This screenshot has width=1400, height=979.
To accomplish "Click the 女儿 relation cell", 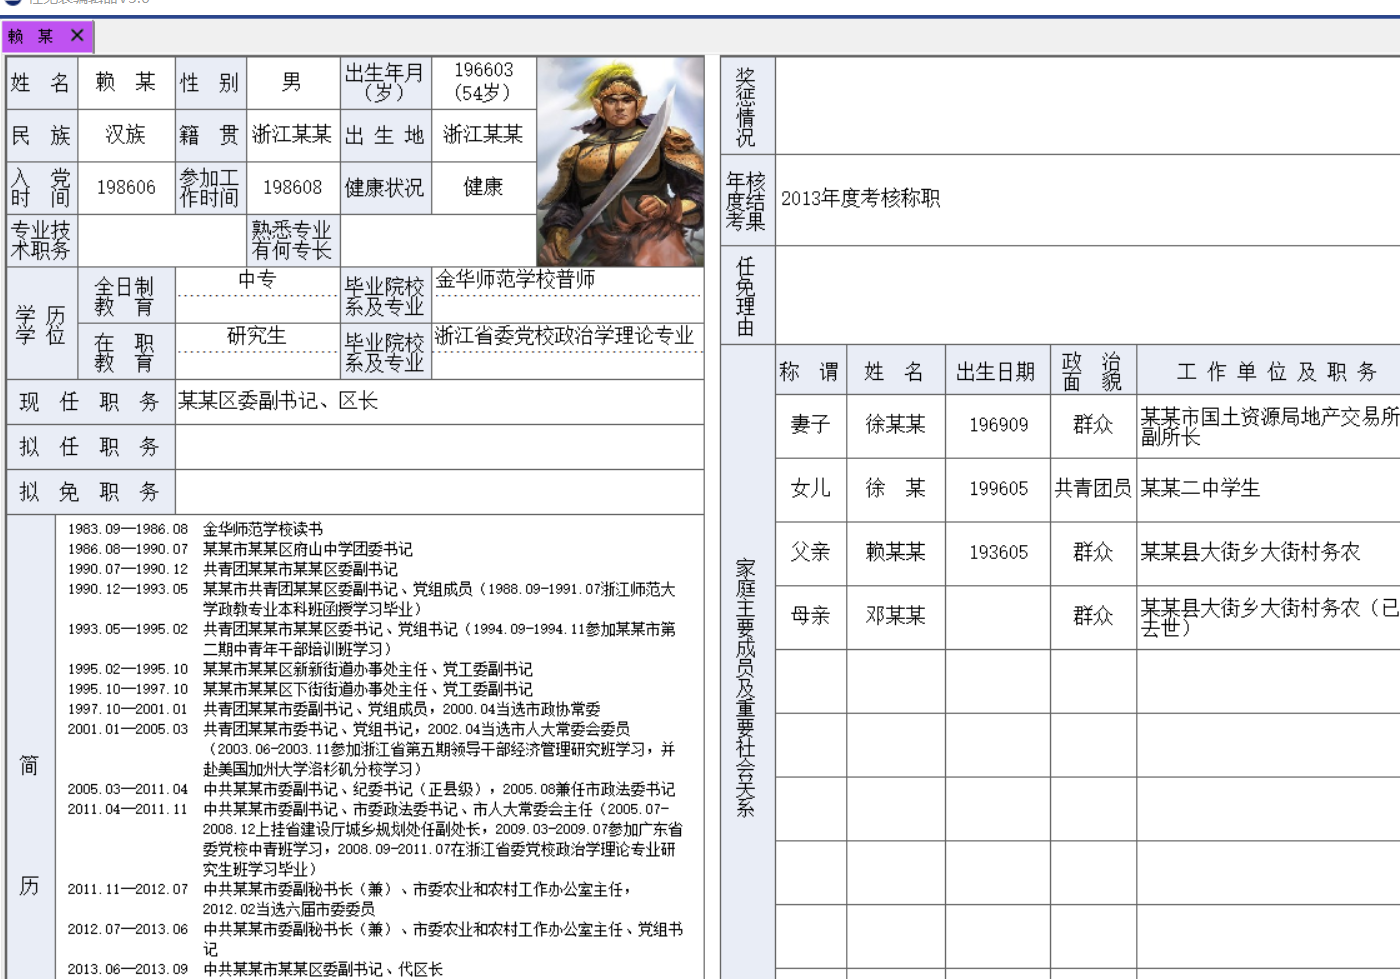I will 811,489.
